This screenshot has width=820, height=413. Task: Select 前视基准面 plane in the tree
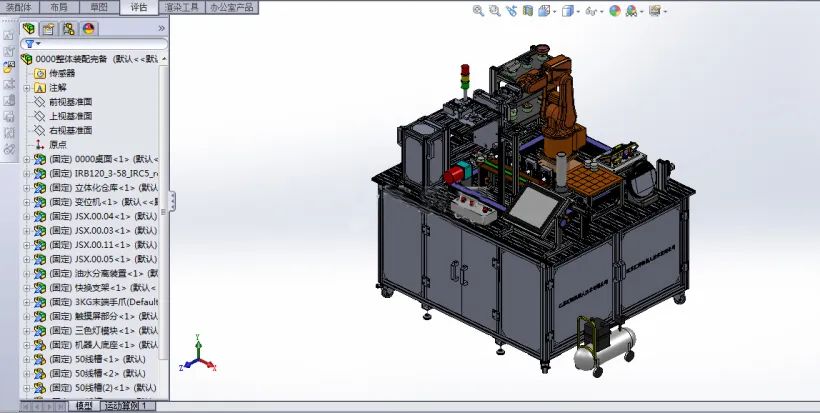click(x=64, y=102)
